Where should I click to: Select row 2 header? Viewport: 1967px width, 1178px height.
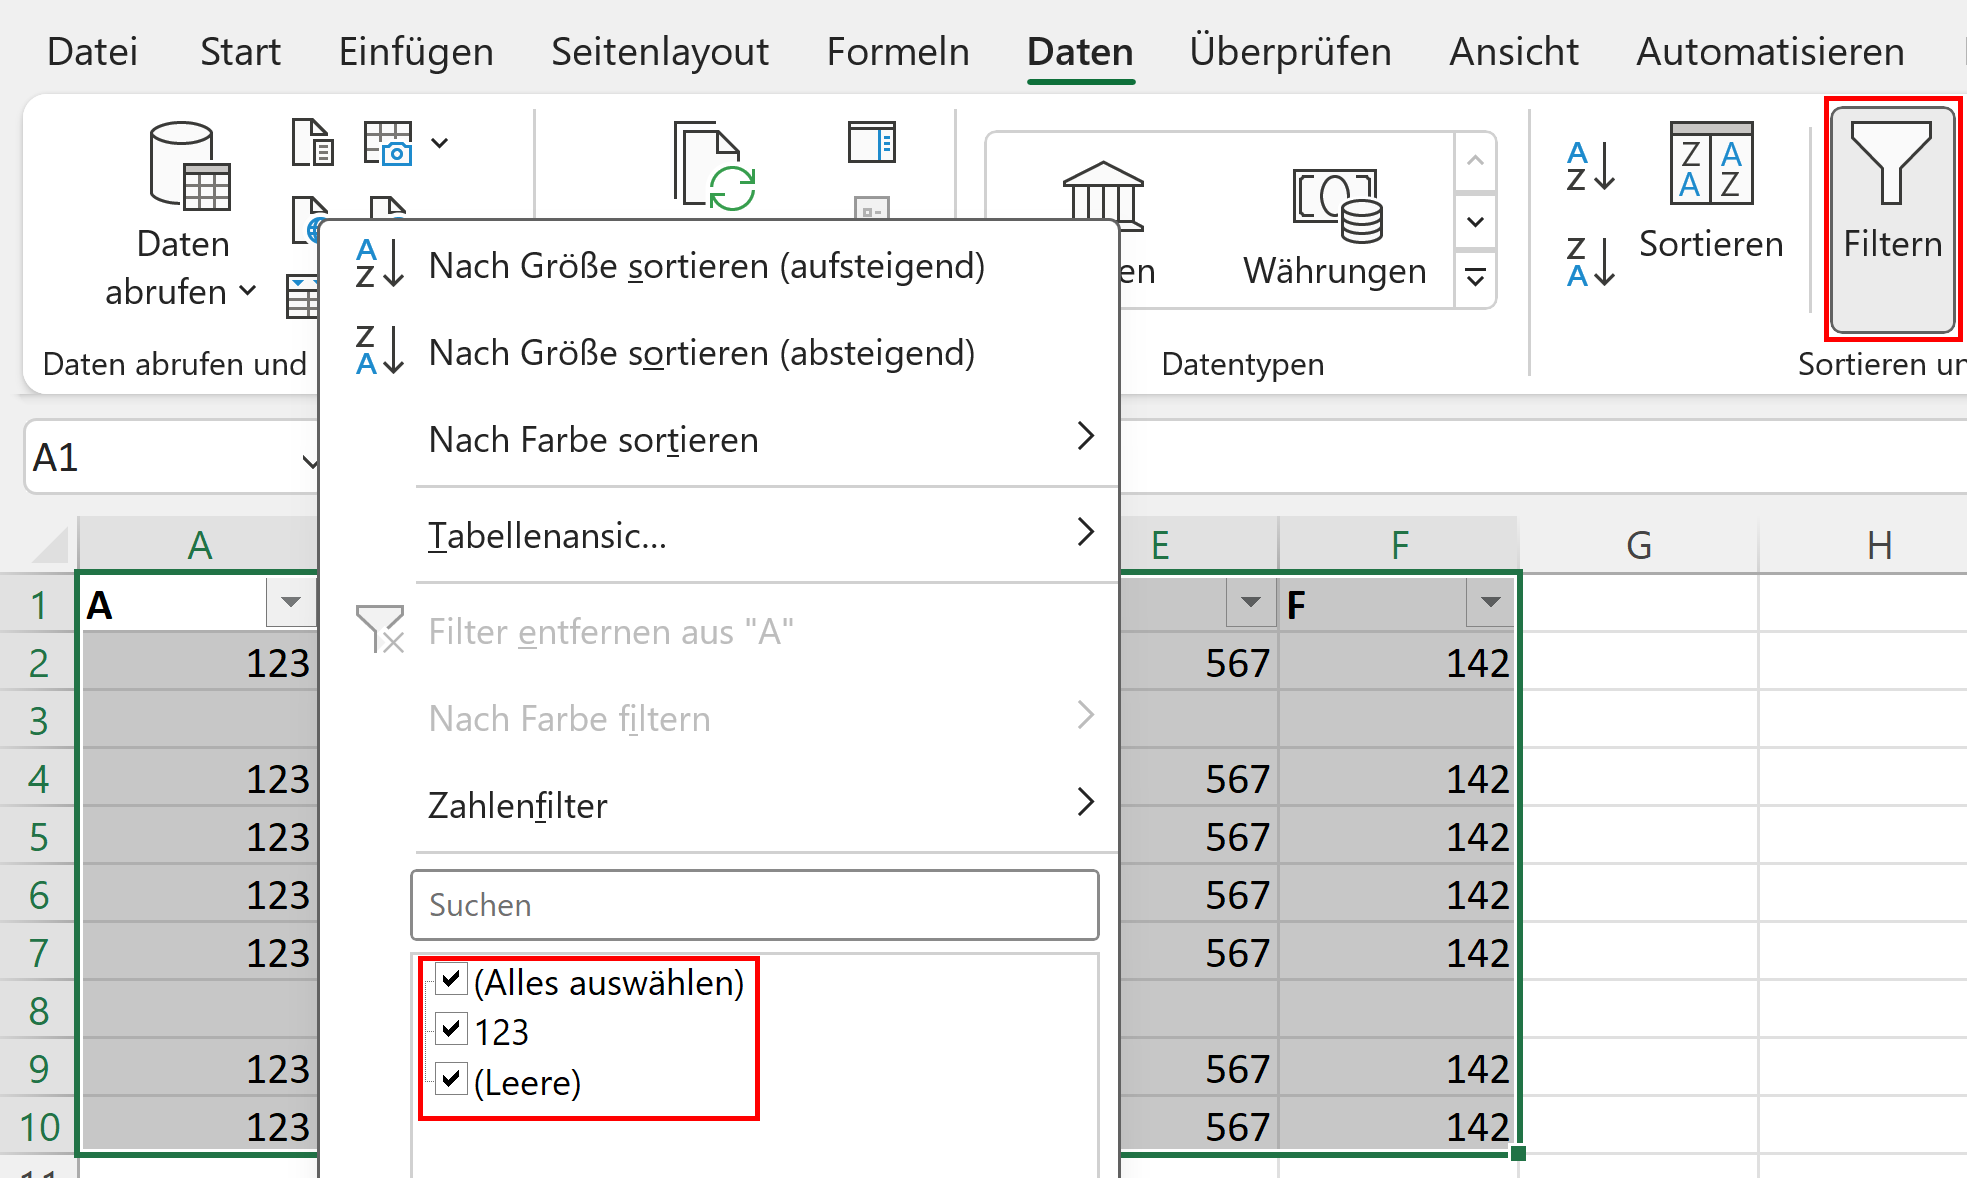(x=38, y=663)
